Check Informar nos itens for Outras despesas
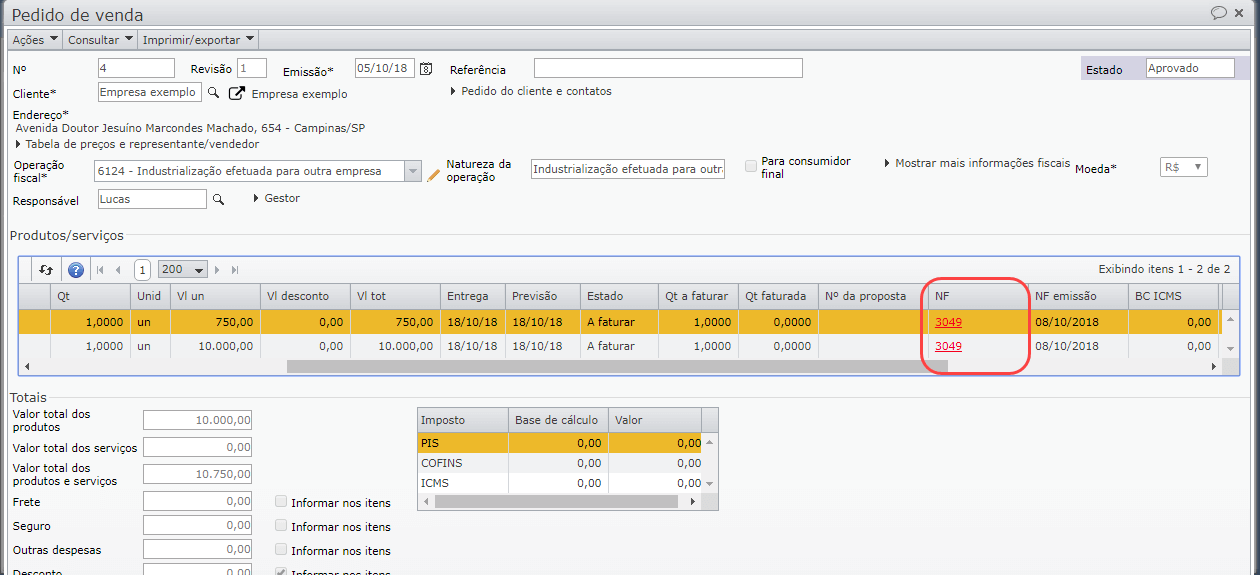1260x575 pixels. pos(281,550)
